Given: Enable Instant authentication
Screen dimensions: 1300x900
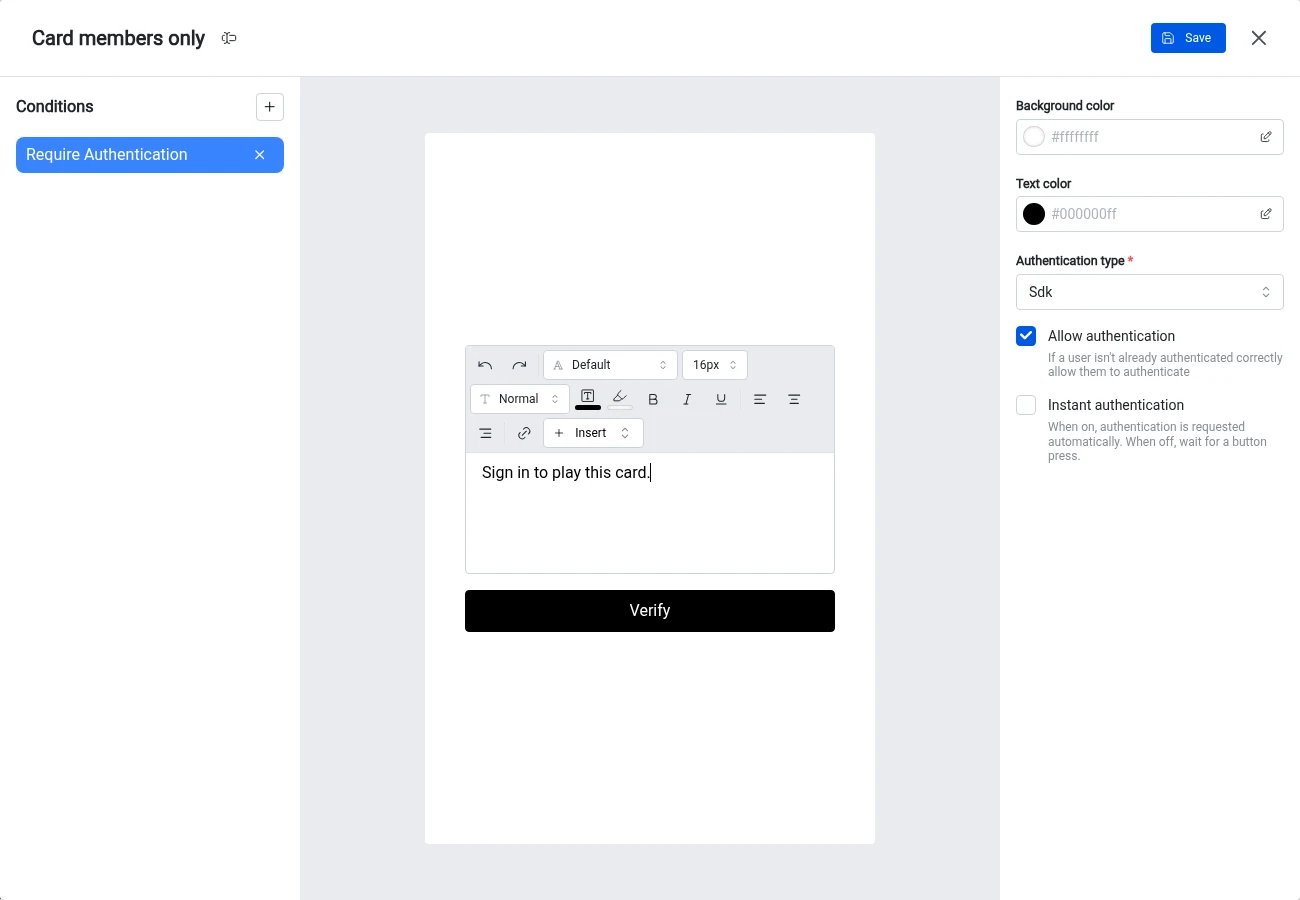Looking at the screenshot, I should point(1026,405).
